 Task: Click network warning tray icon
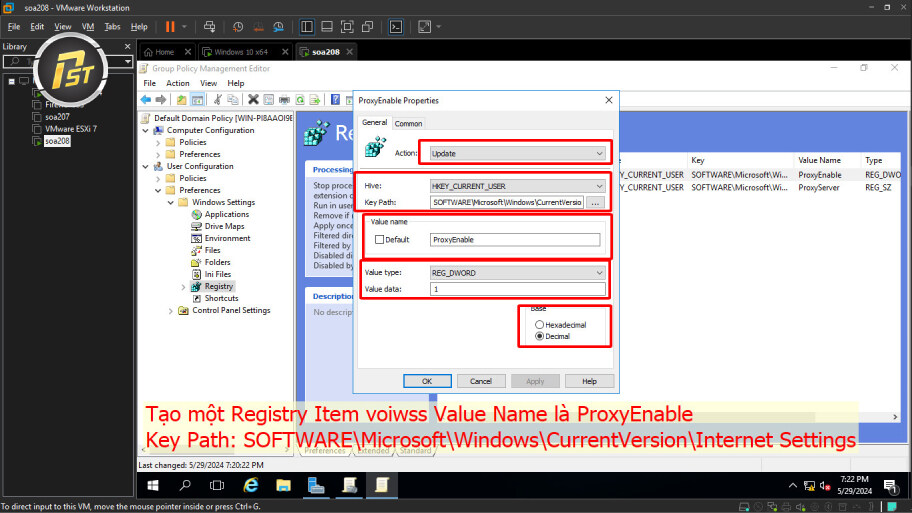pos(809,486)
